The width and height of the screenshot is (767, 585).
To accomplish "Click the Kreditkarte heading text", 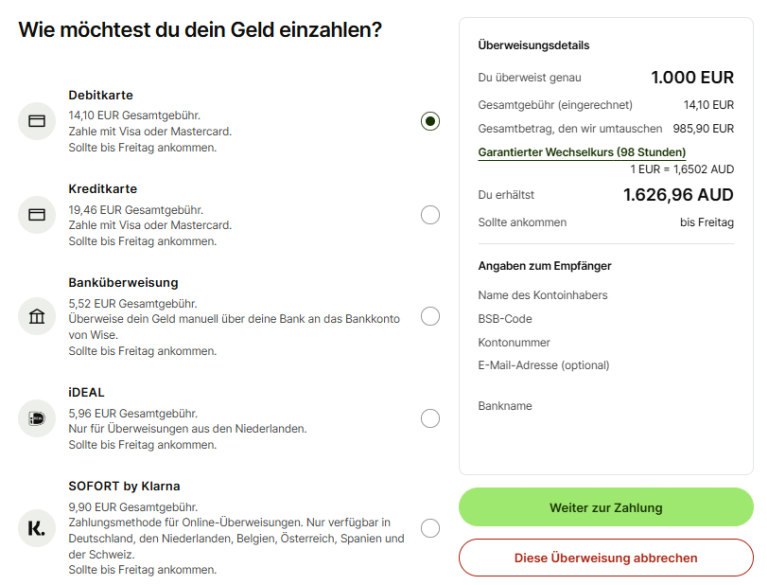I will coord(103,189).
